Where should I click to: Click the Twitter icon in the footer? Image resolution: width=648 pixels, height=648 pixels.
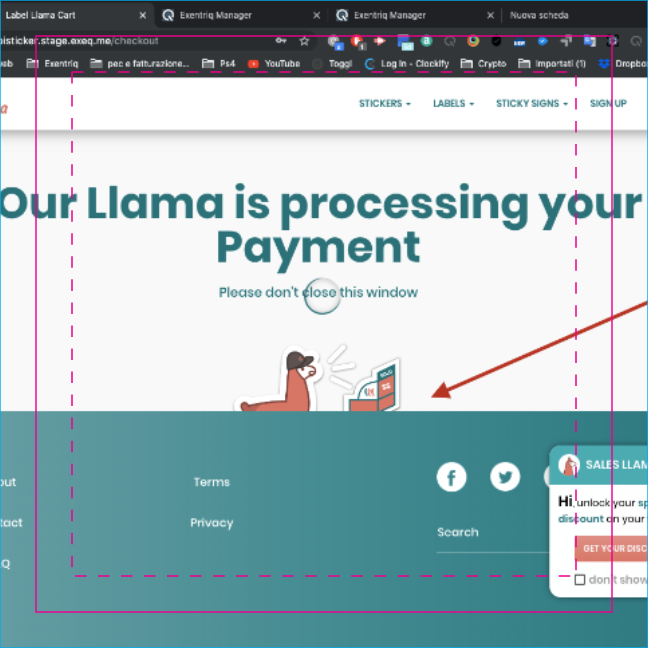(x=505, y=477)
